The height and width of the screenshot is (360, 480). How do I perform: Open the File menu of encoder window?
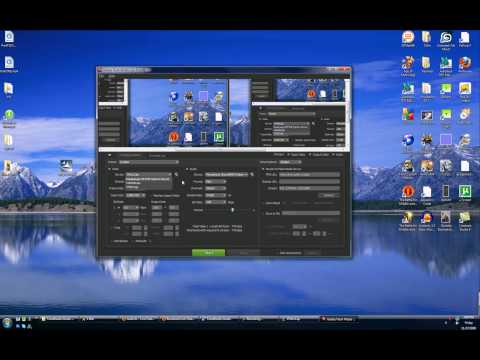click(102, 76)
